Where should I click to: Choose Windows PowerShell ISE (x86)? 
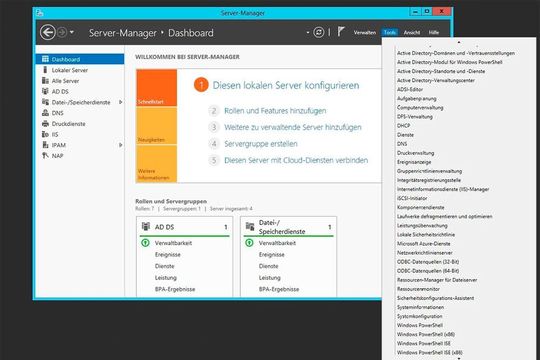pyautogui.click(x=429, y=352)
